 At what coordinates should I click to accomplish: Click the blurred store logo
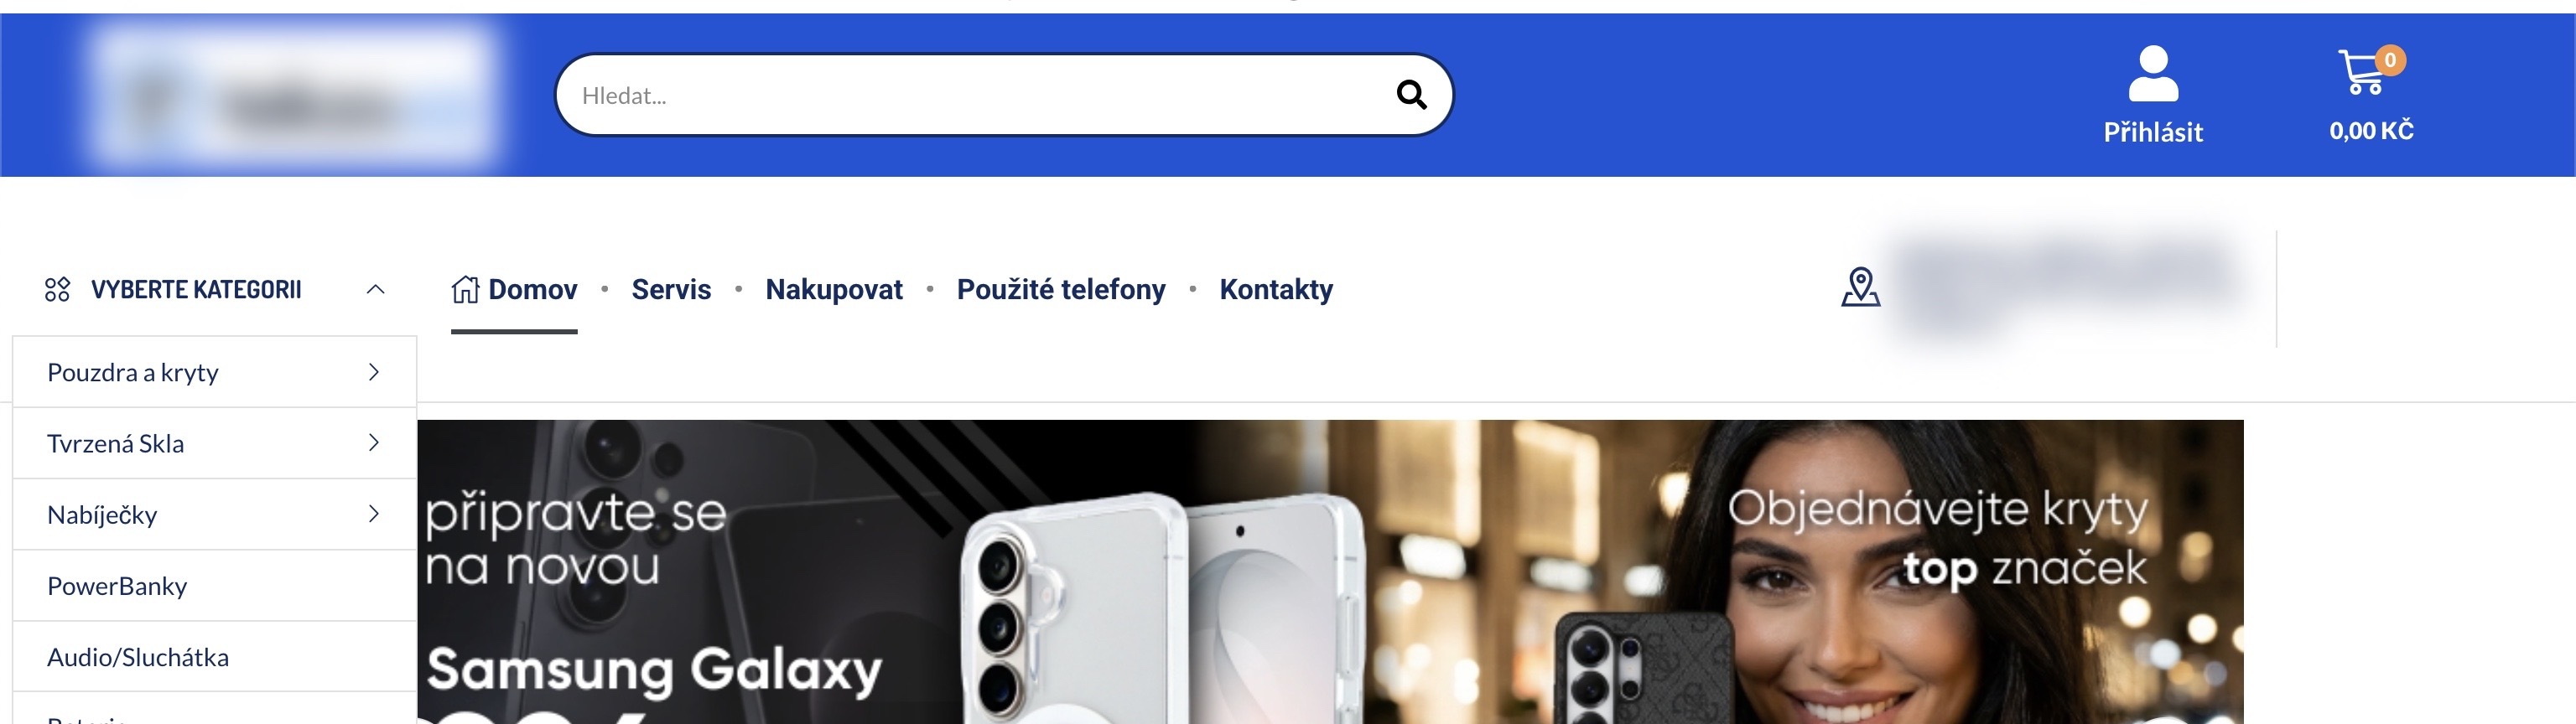tap(296, 95)
